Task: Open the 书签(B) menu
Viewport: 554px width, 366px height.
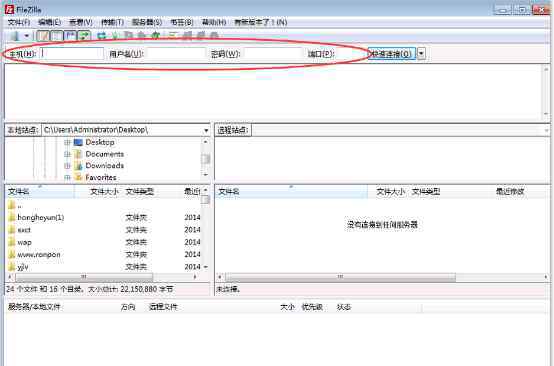Action: tap(182, 22)
